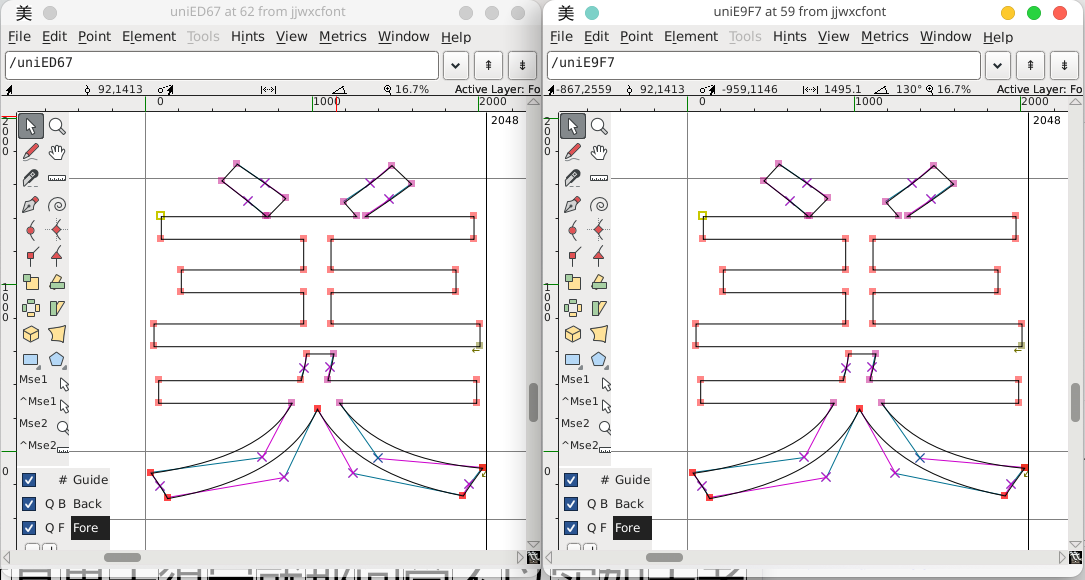Screen dimensions: 1085x580
Task: Open the Element menu in the uniED67 window
Action: click(149, 37)
